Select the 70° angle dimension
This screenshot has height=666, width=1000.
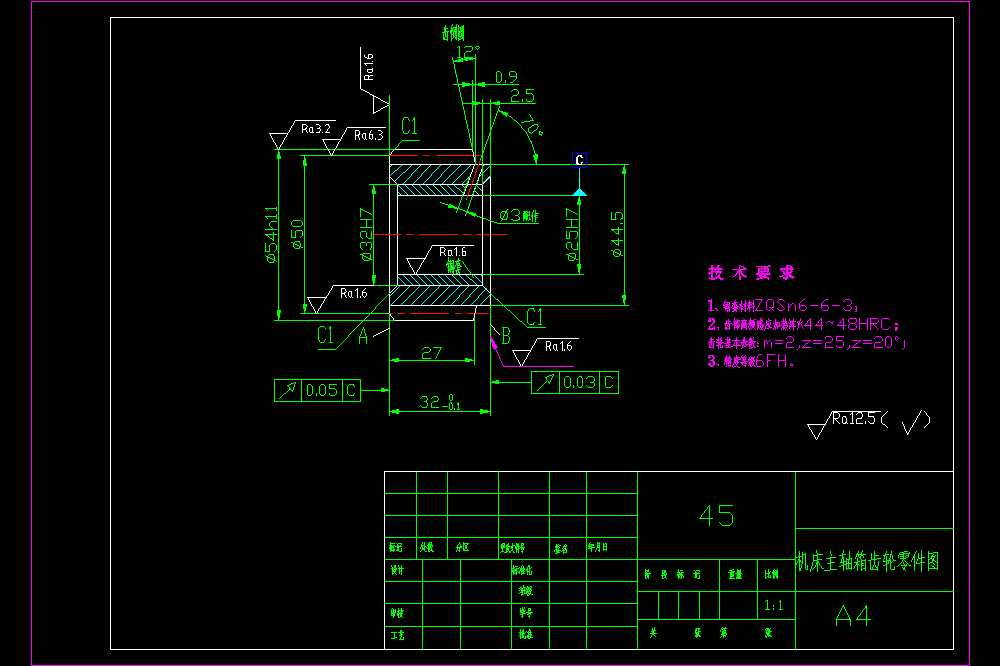coord(532,126)
